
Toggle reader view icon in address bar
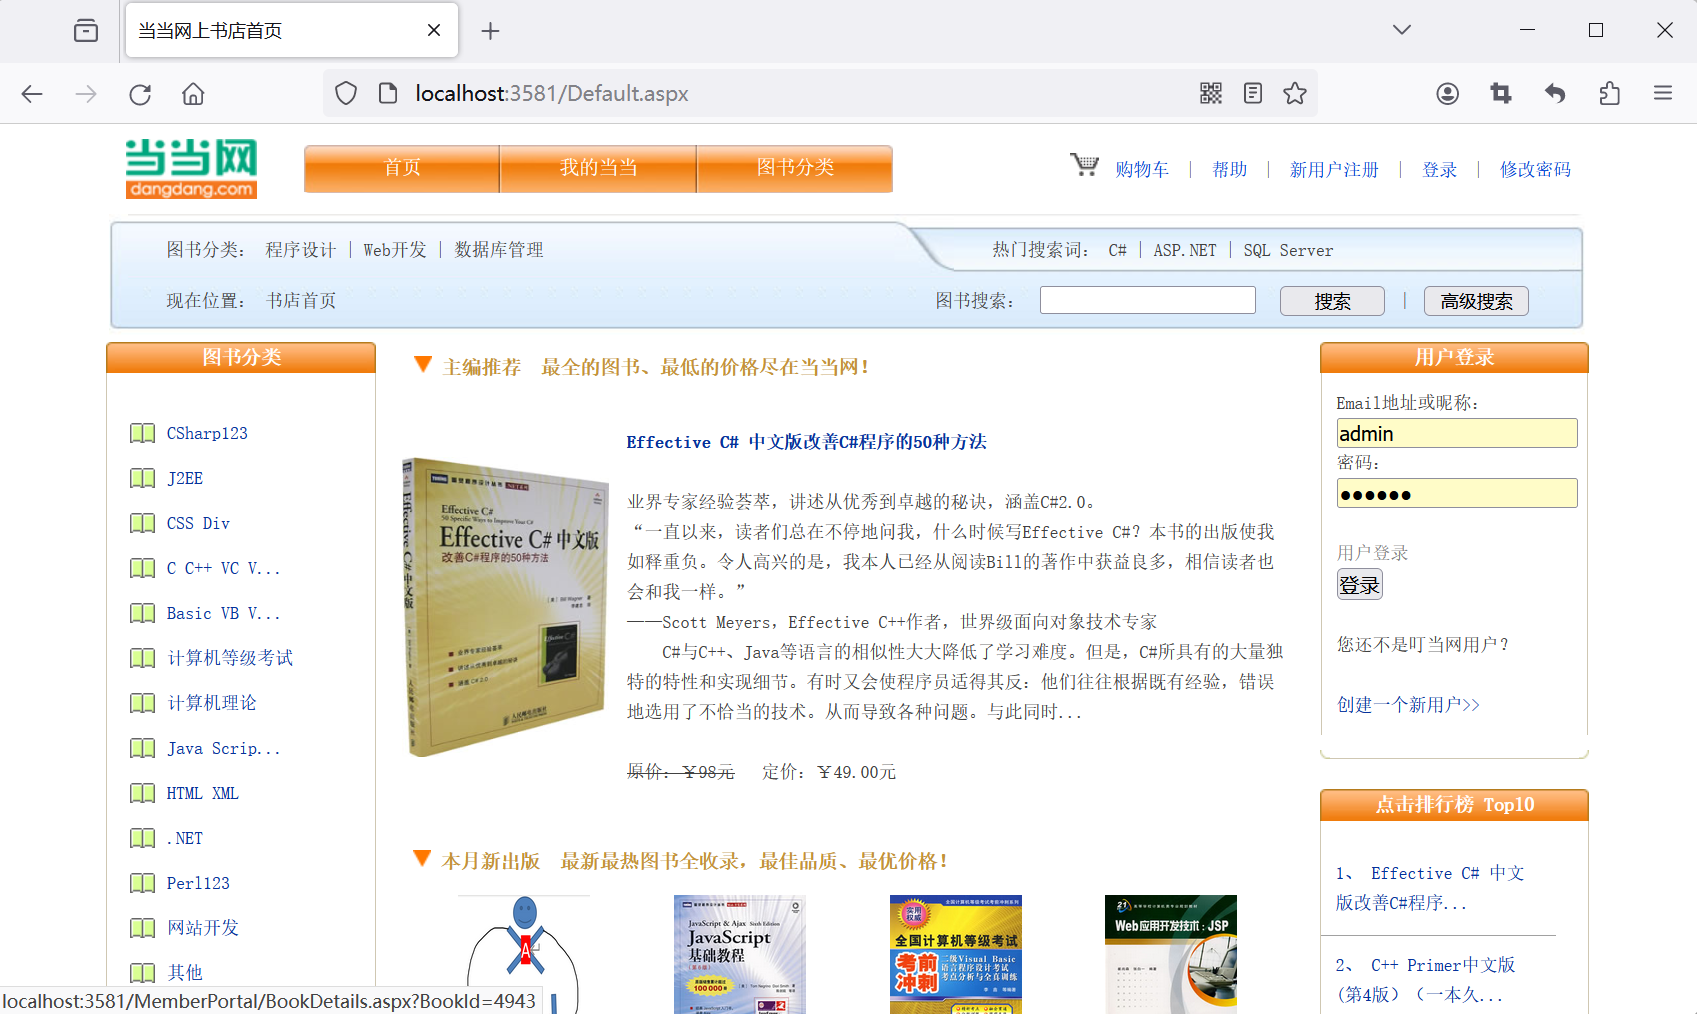1253,93
